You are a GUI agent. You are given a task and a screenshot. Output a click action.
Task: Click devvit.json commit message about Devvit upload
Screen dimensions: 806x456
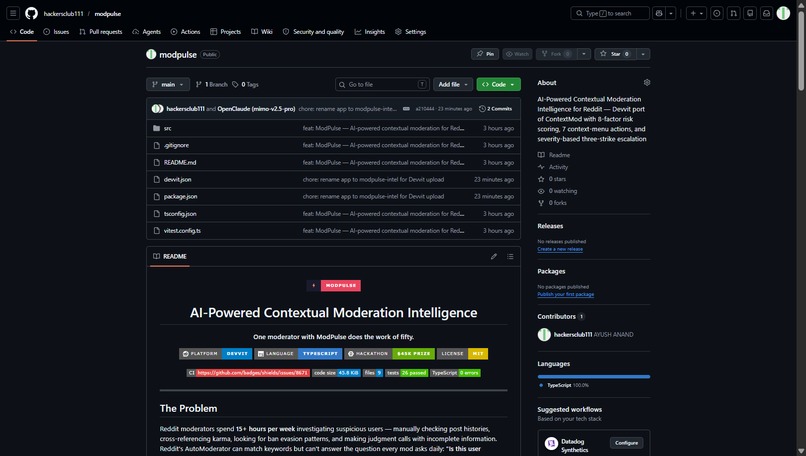coord(373,179)
